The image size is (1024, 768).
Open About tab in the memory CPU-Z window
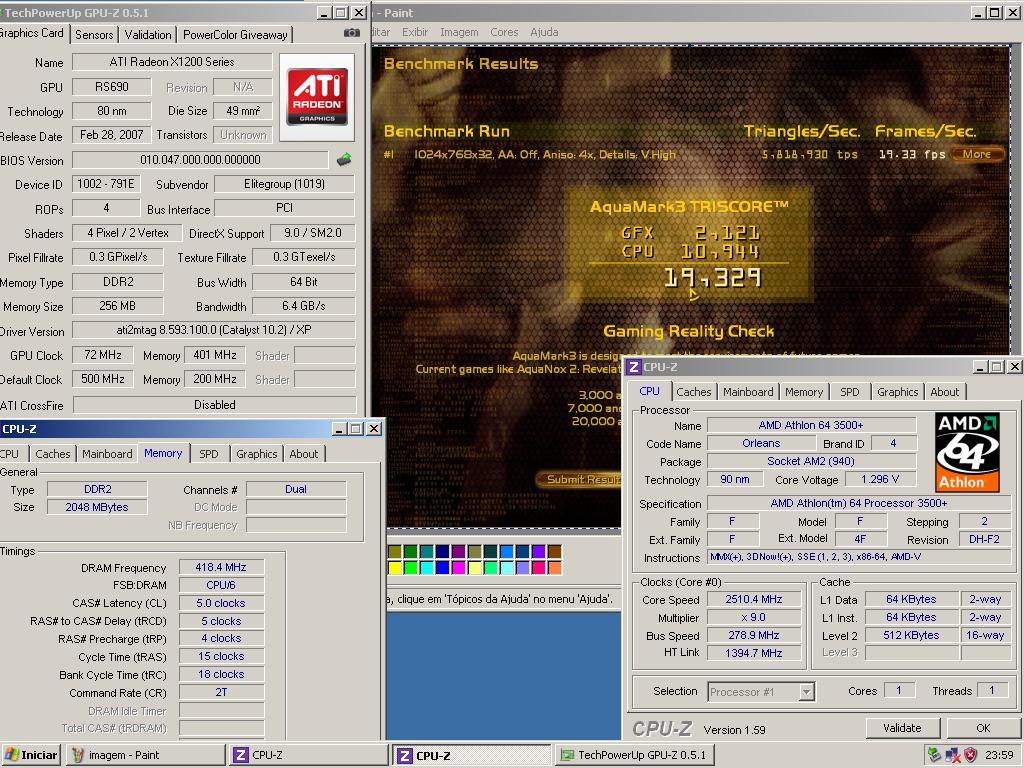pyautogui.click(x=304, y=454)
